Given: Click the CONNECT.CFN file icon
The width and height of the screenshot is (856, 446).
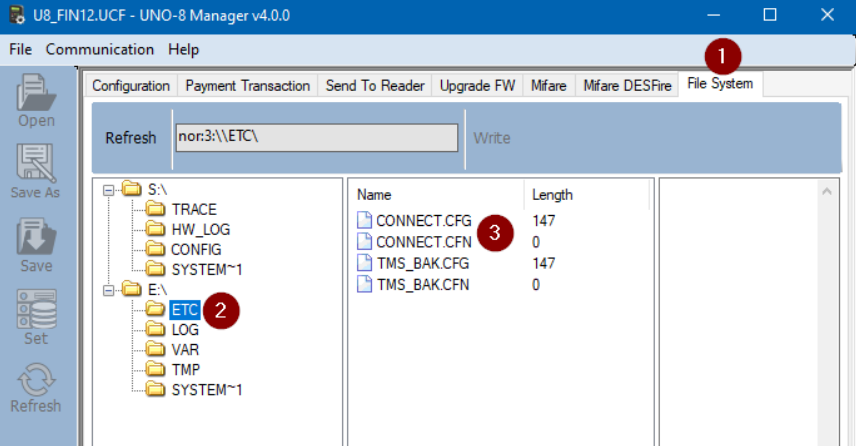Looking at the screenshot, I should pos(364,241).
